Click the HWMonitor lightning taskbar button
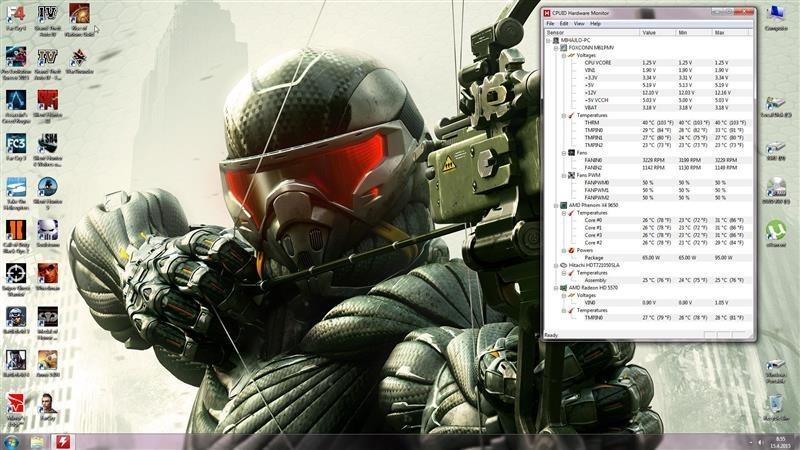Image resolution: width=800 pixels, height=450 pixels. point(64,442)
